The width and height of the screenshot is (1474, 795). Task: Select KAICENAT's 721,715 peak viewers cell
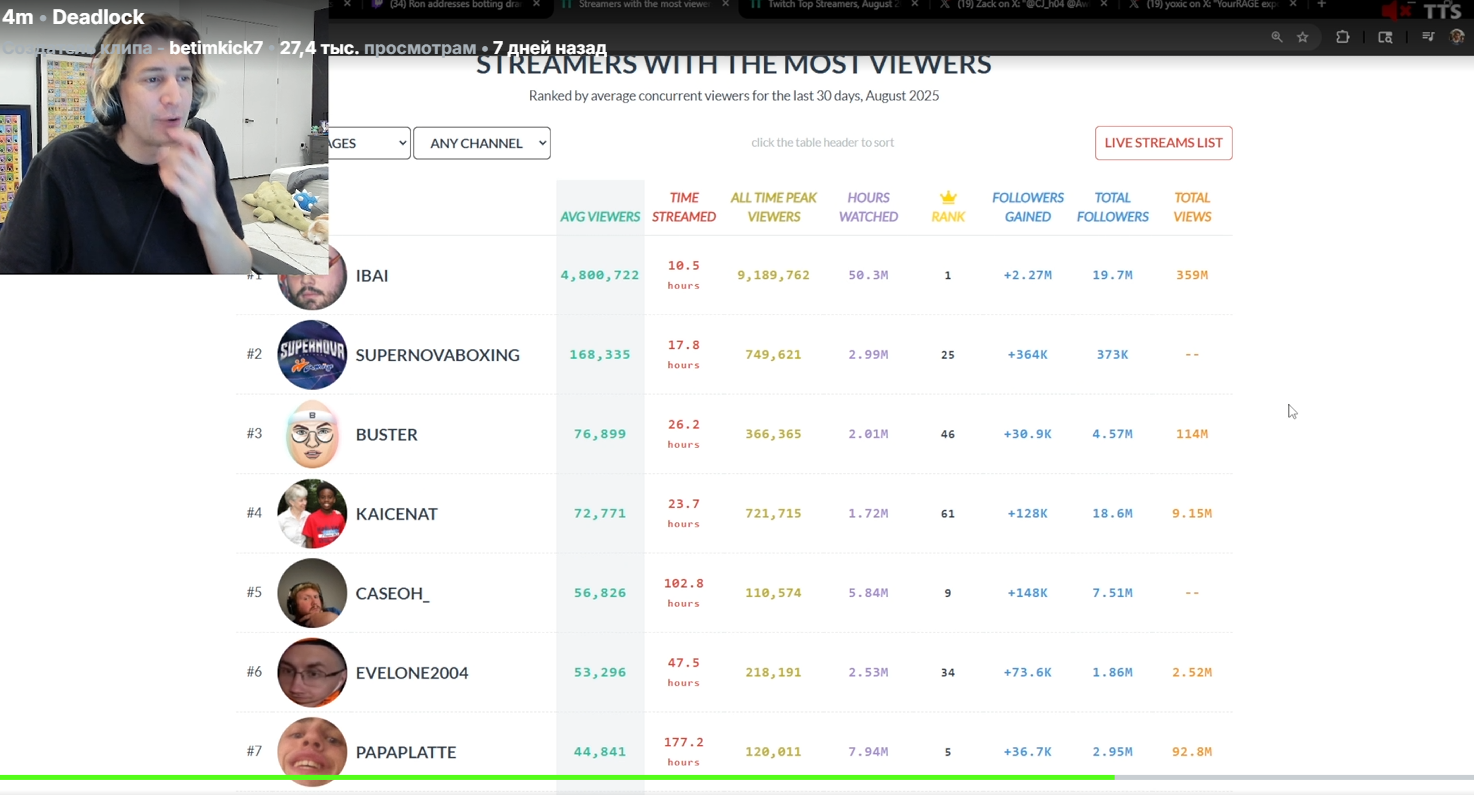point(773,513)
